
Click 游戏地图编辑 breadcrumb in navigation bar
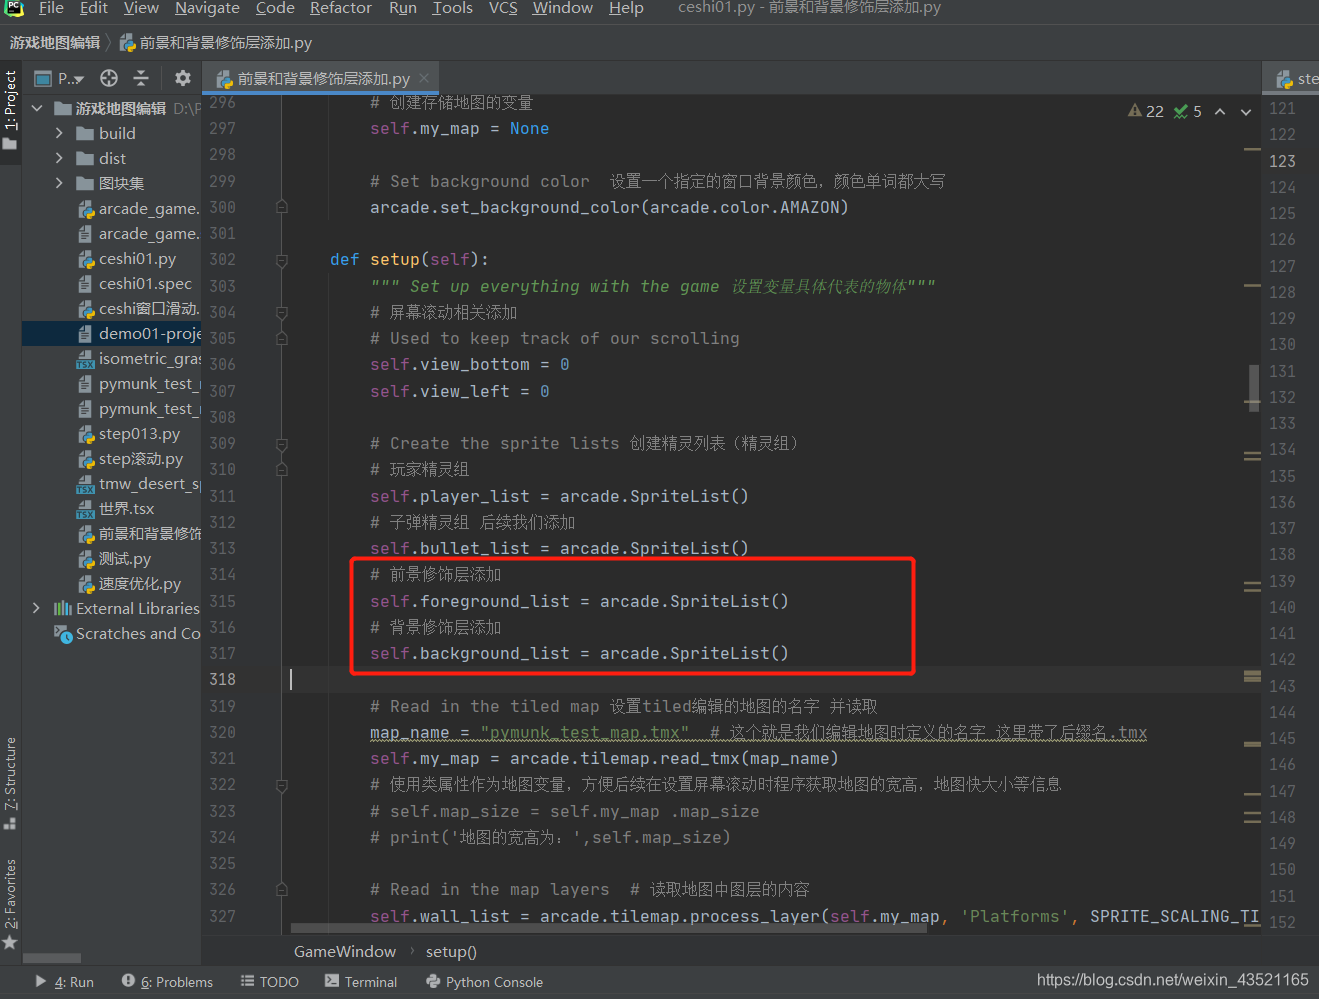point(55,42)
